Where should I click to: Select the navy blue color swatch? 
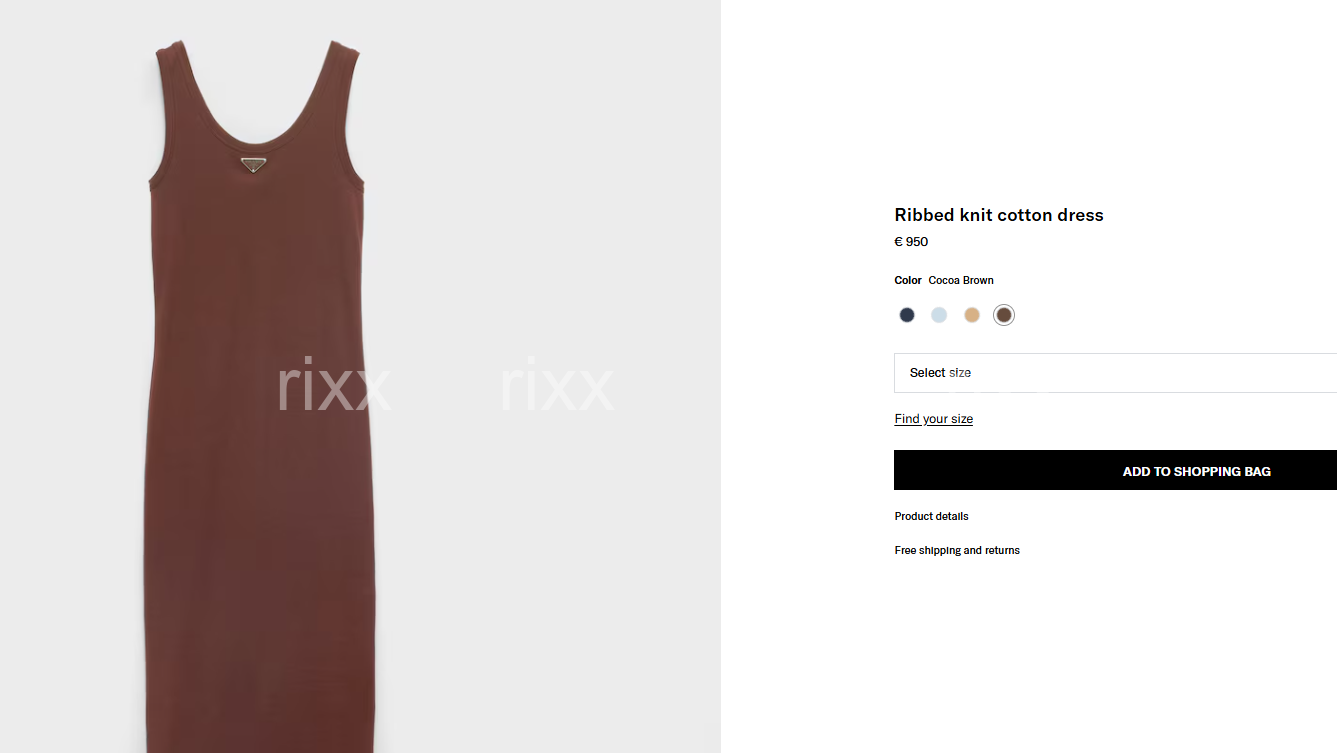[x=907, y=315]
